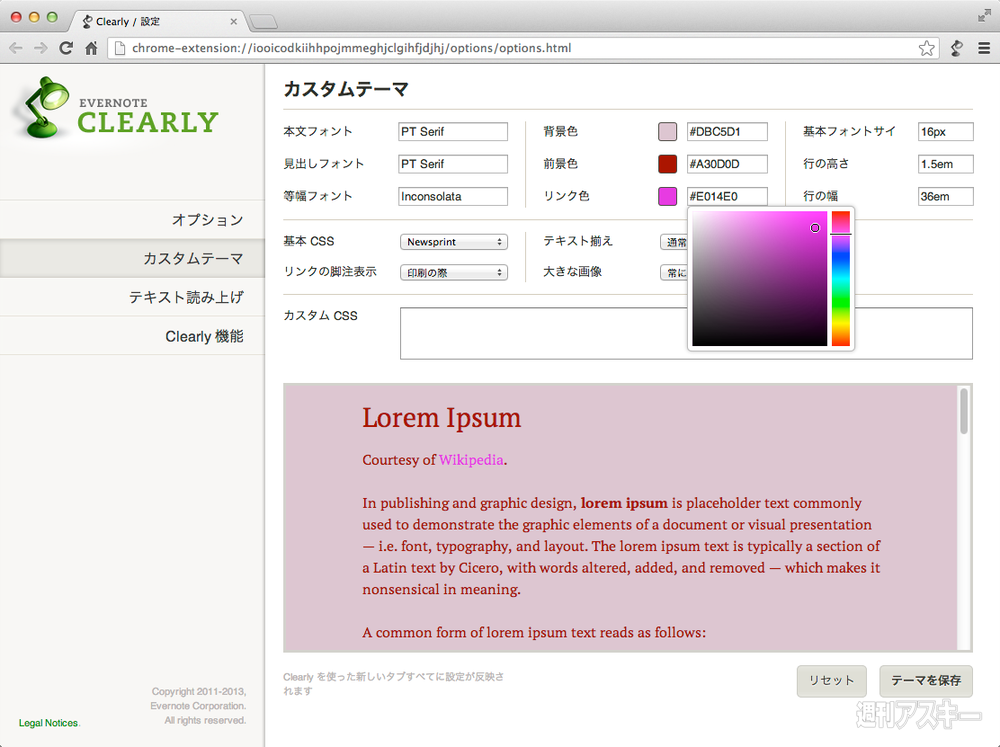Click the 36em line width field
The image size is (1000, 747).
[x=945, y=196]
